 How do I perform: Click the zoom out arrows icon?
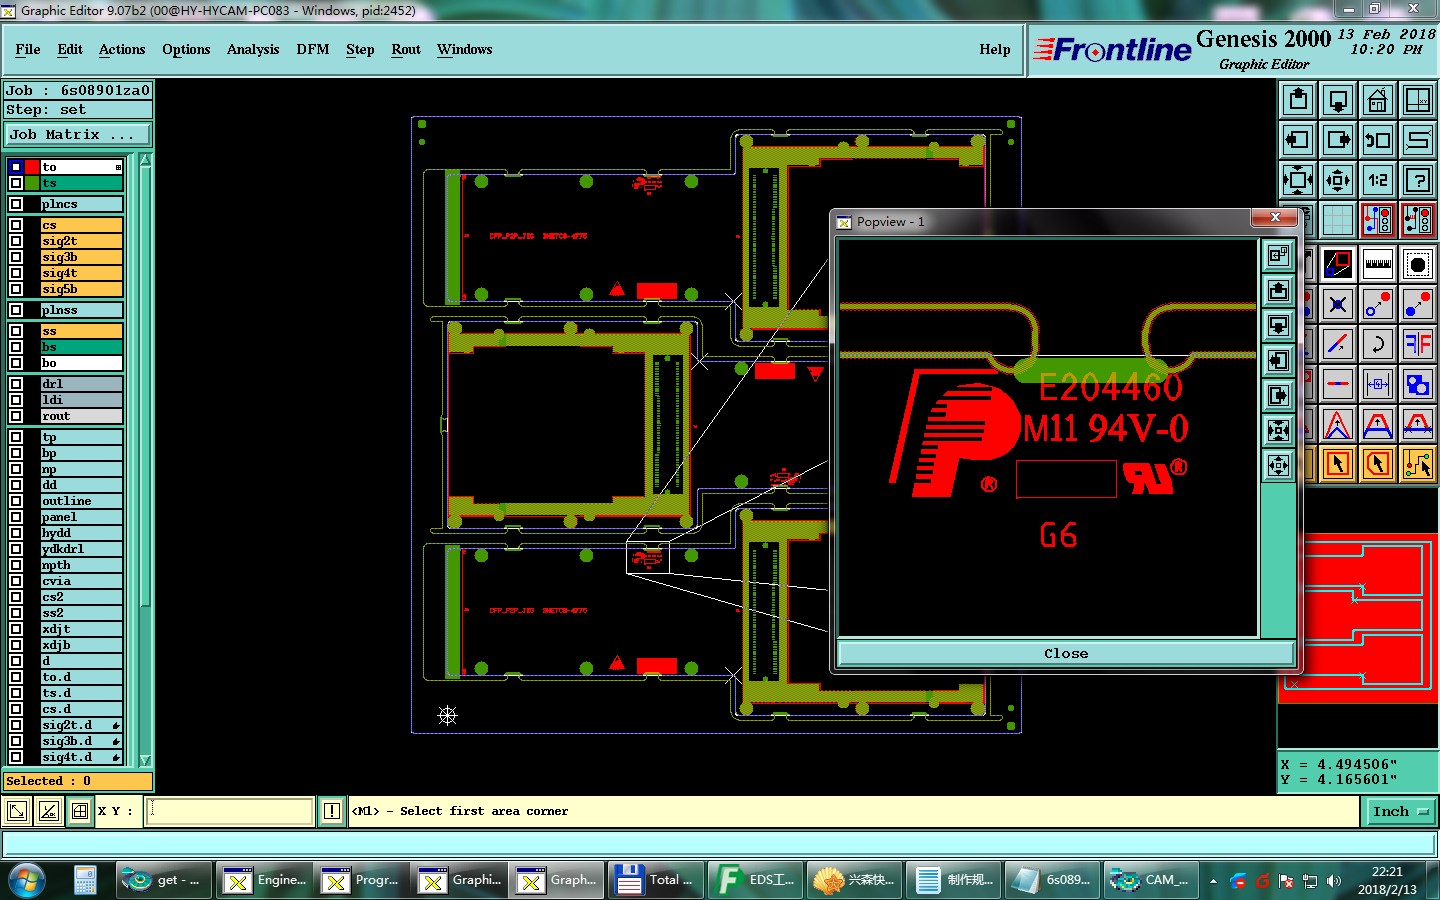(1298, 180)
